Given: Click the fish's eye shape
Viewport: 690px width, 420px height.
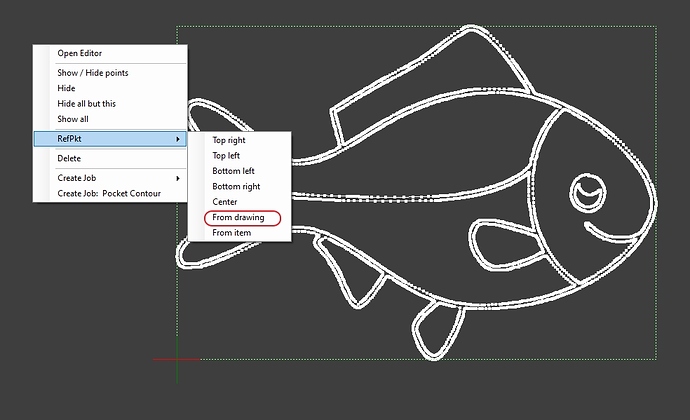Looking at the screenshot, I should 589,188.
